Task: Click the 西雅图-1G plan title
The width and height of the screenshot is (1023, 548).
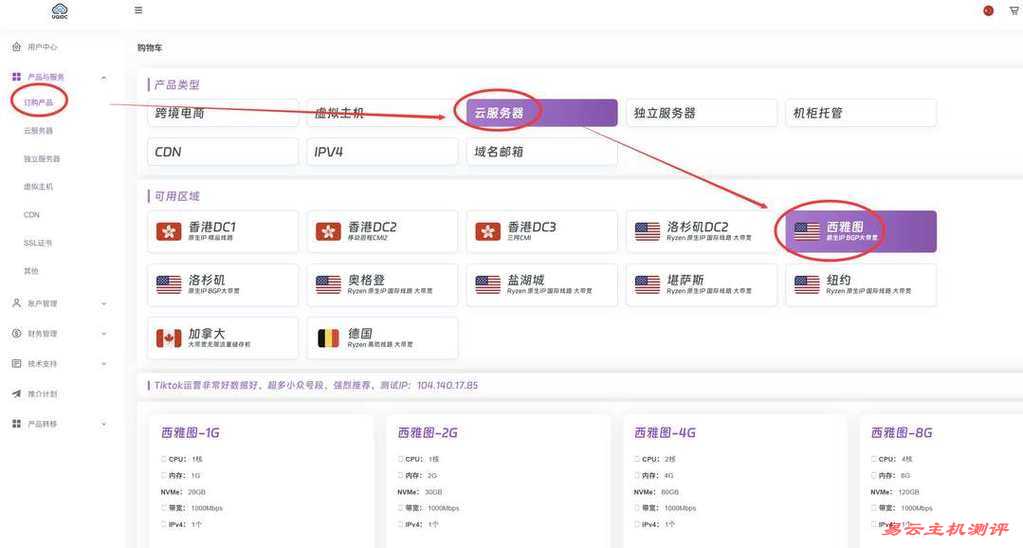Action: [x=191, y=433]
